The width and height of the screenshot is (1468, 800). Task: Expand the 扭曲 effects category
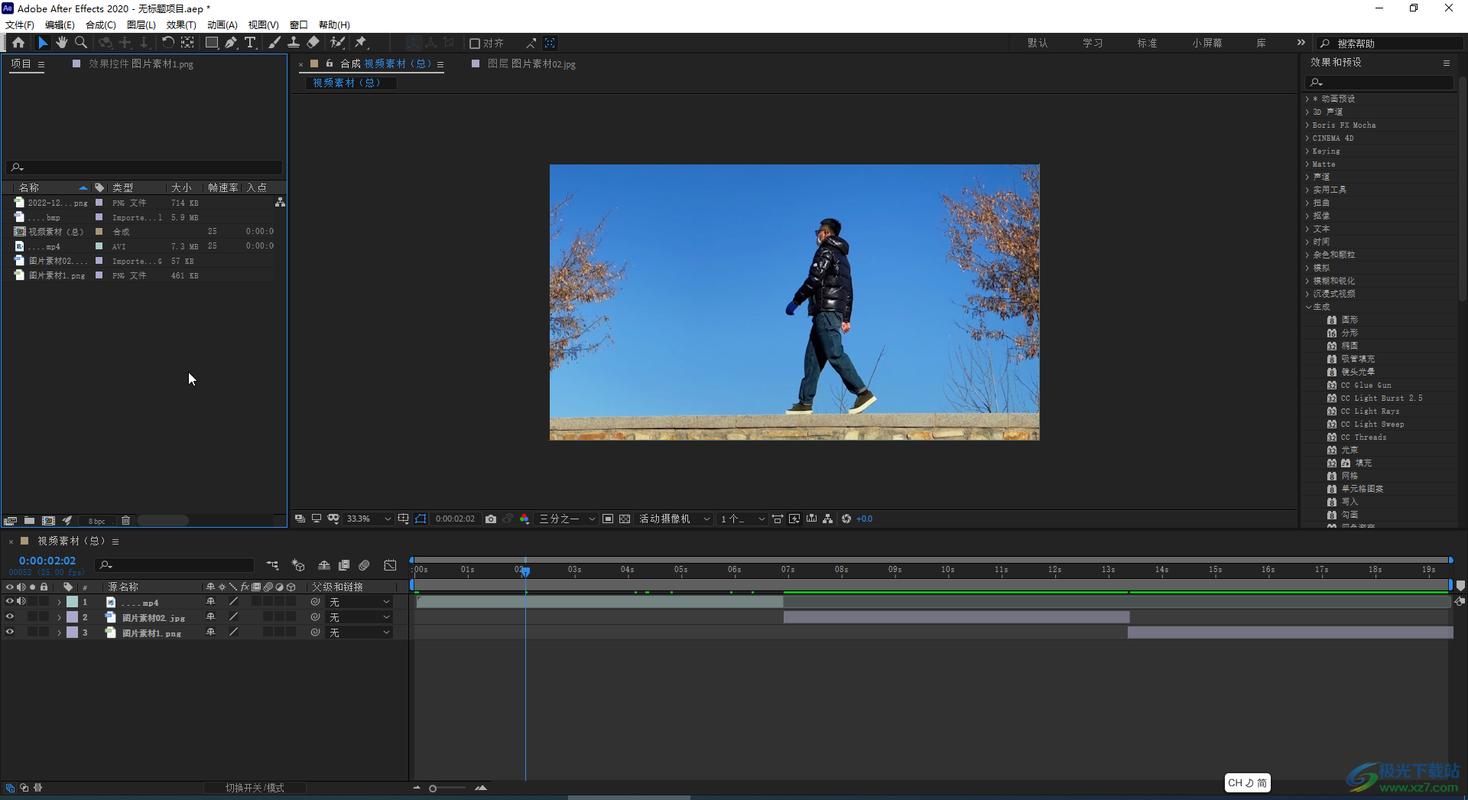1321,202
